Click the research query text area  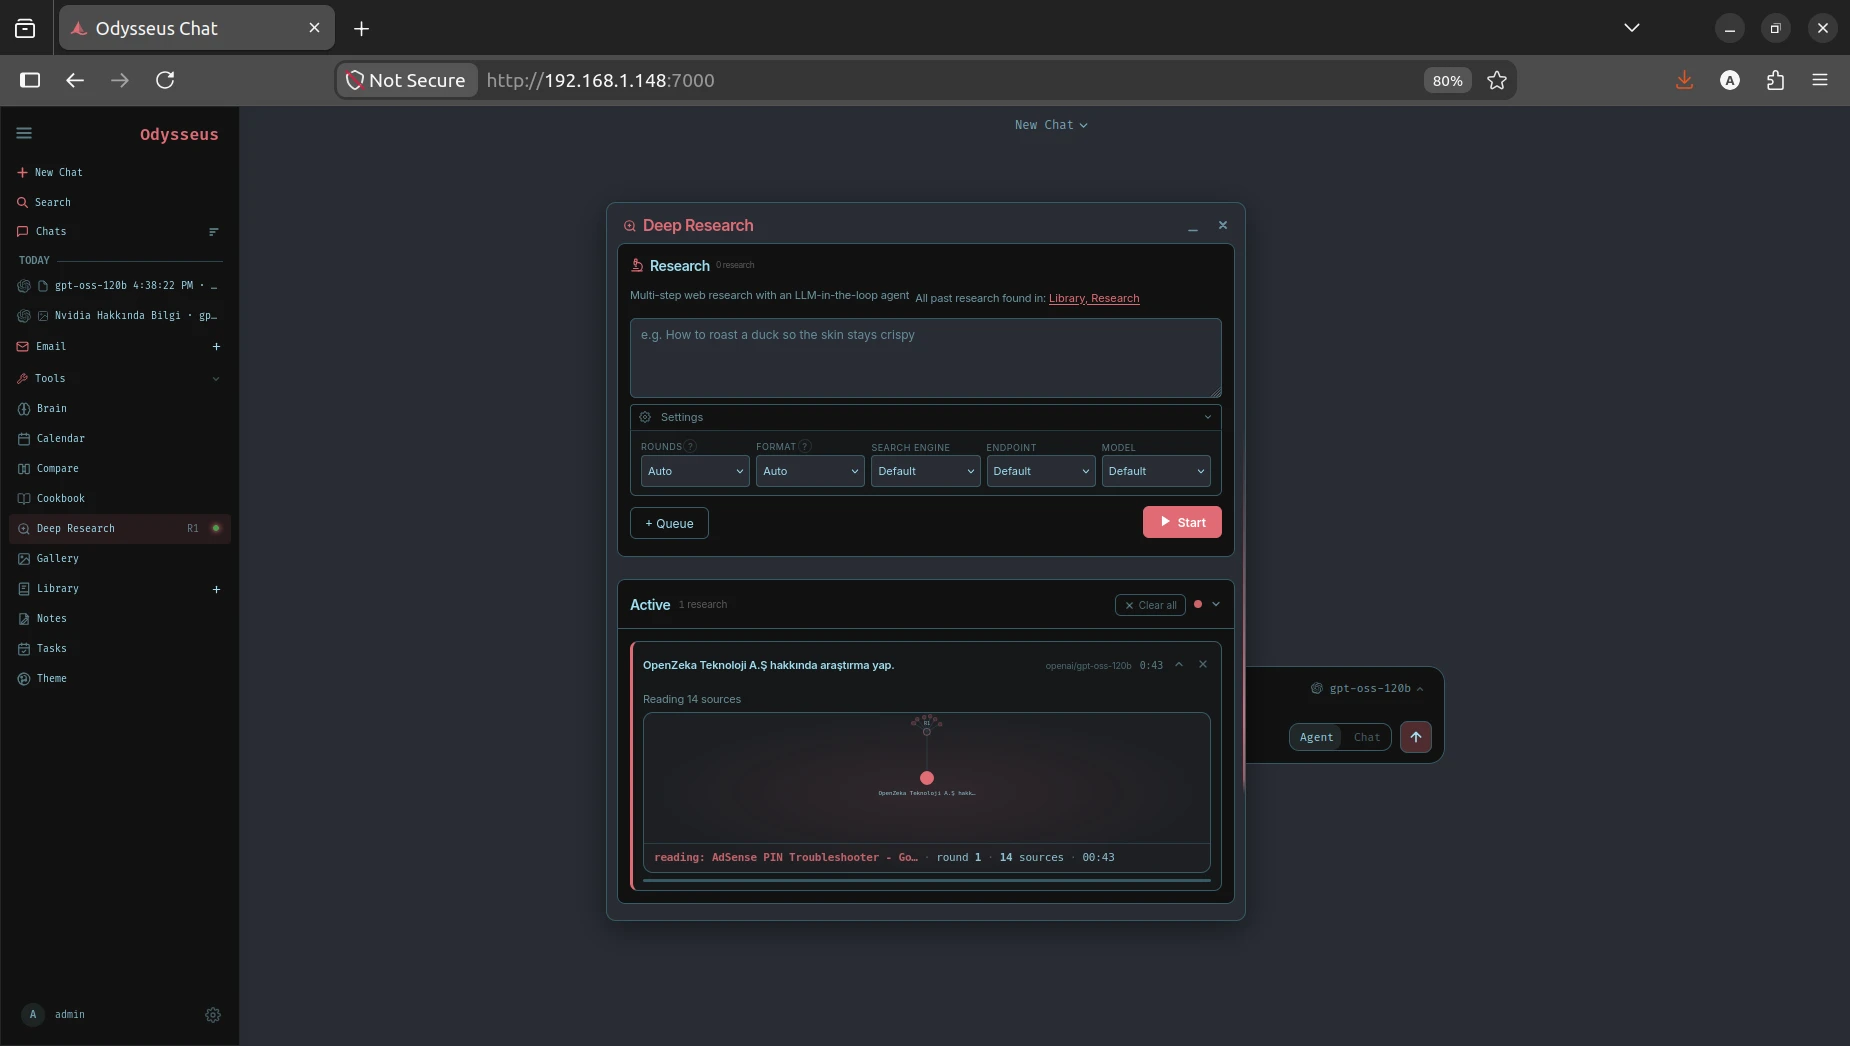click(926, 358)
